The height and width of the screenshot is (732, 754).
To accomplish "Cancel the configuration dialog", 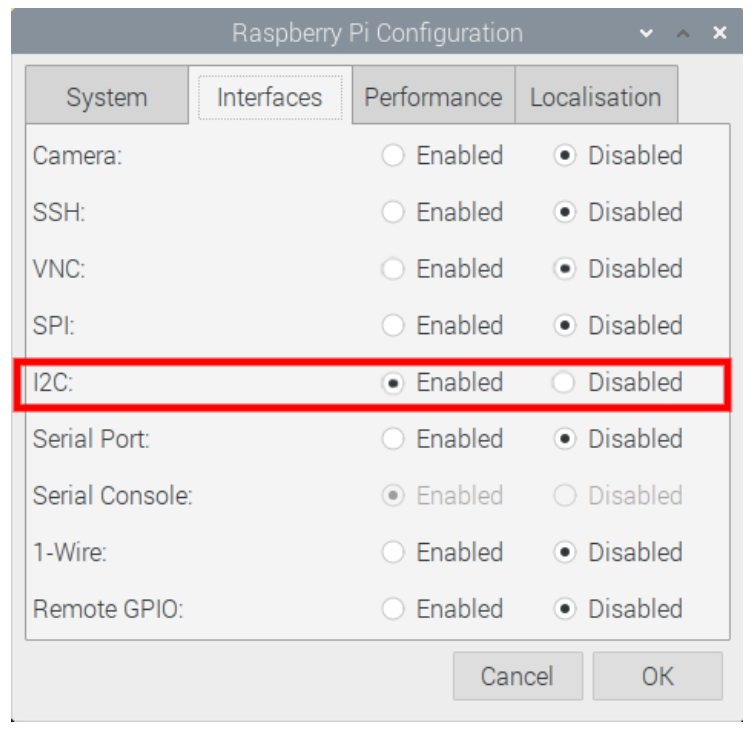I will click(517, 676).
